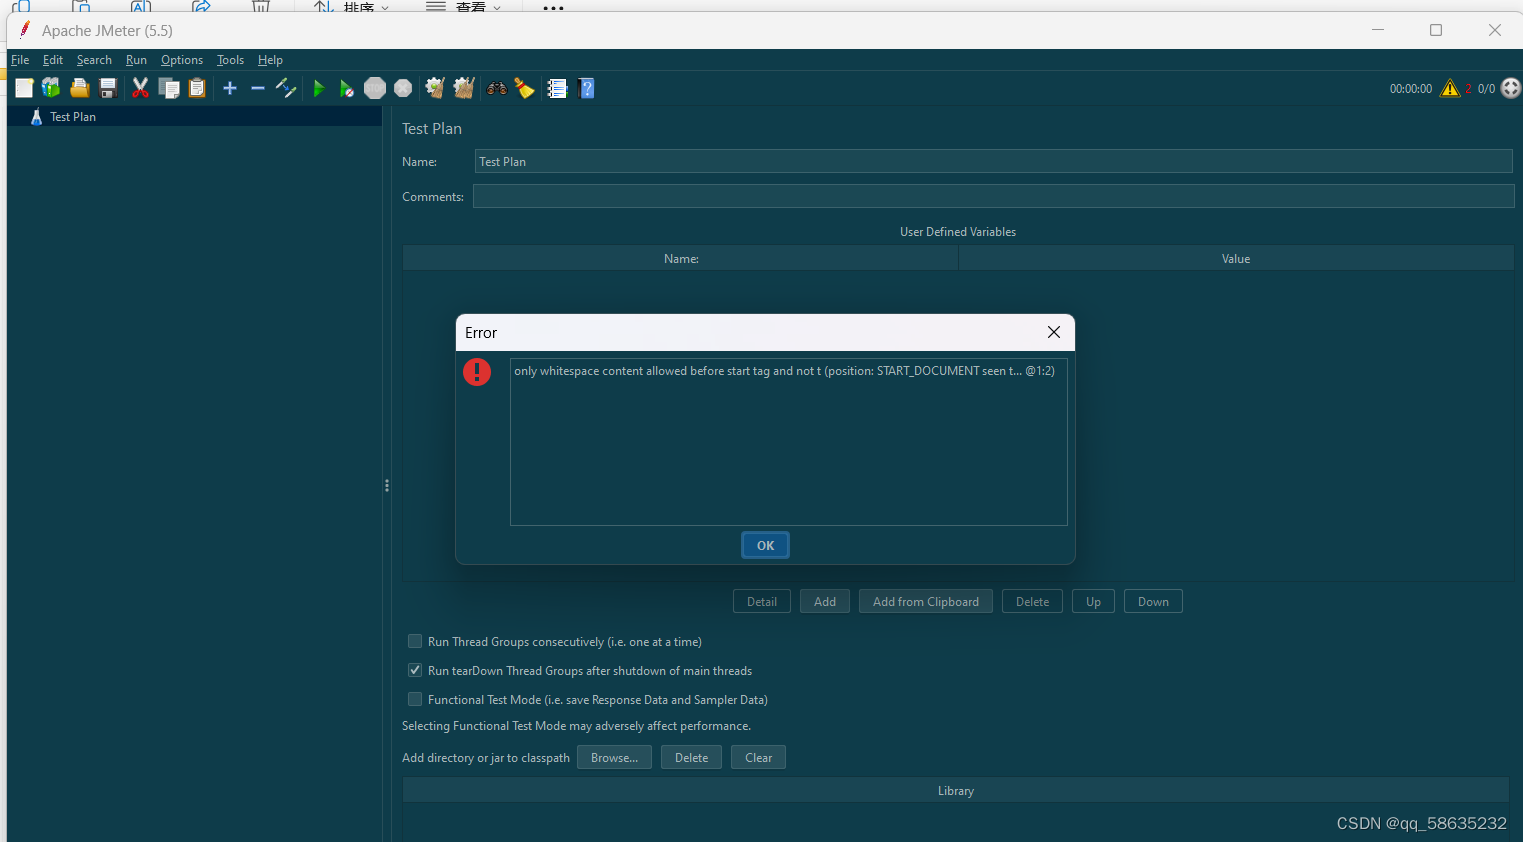Open the File menu
Viewport: 1523px width, 842px height.
(x=20, y=60)
